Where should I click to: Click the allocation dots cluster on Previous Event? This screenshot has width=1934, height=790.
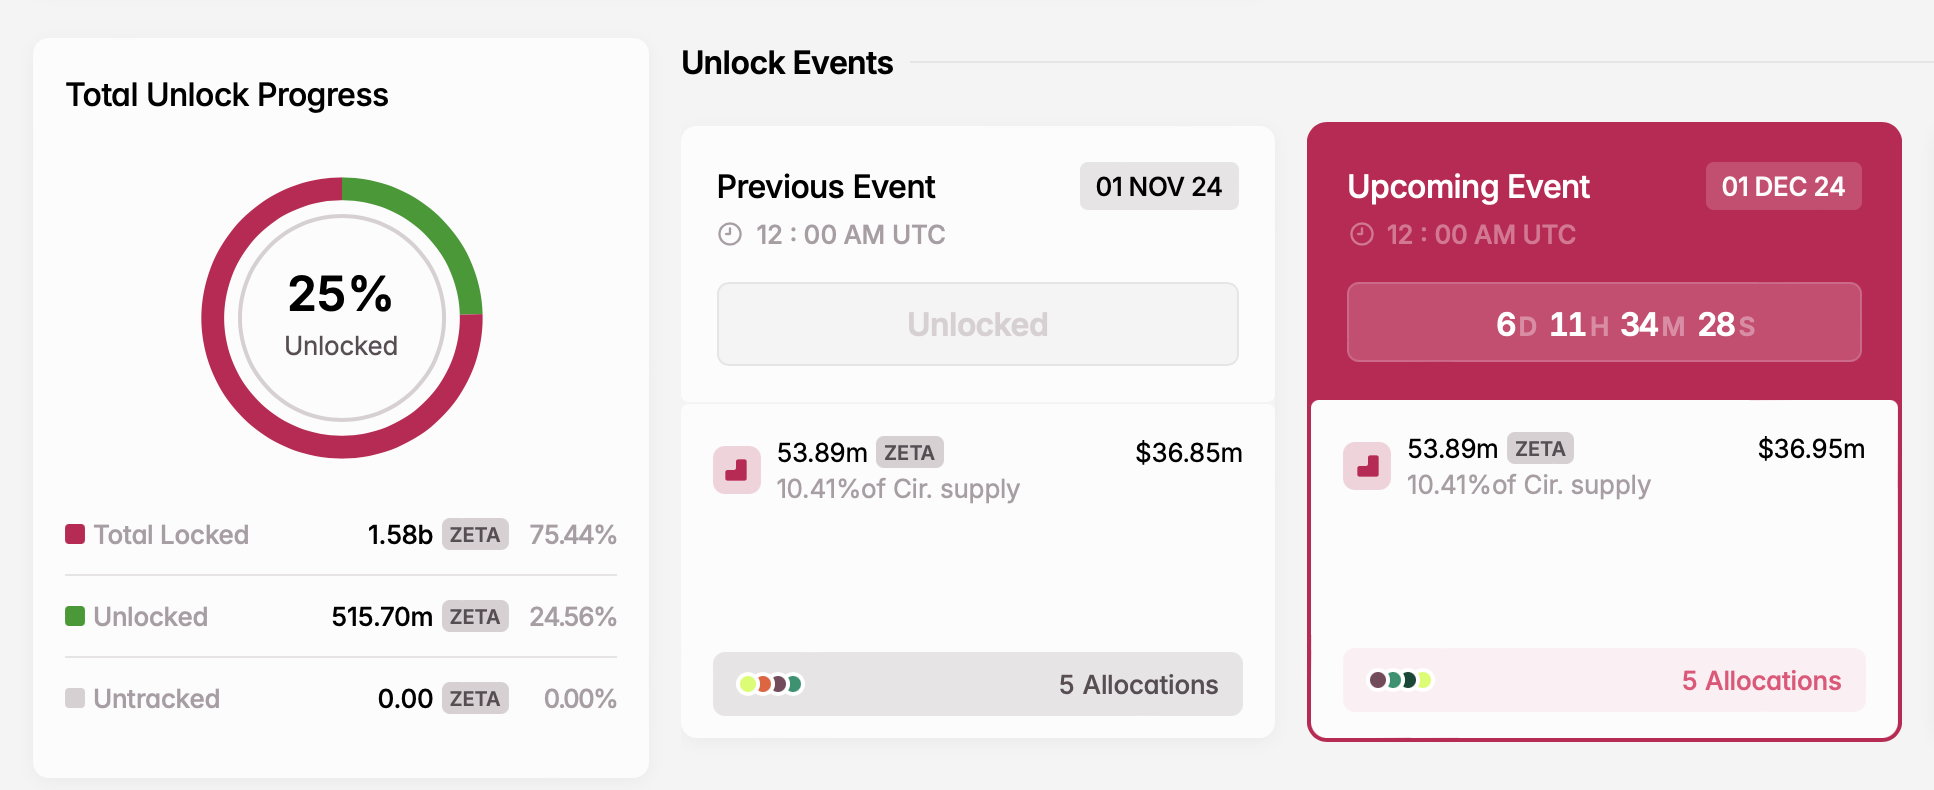pos(770,684)
